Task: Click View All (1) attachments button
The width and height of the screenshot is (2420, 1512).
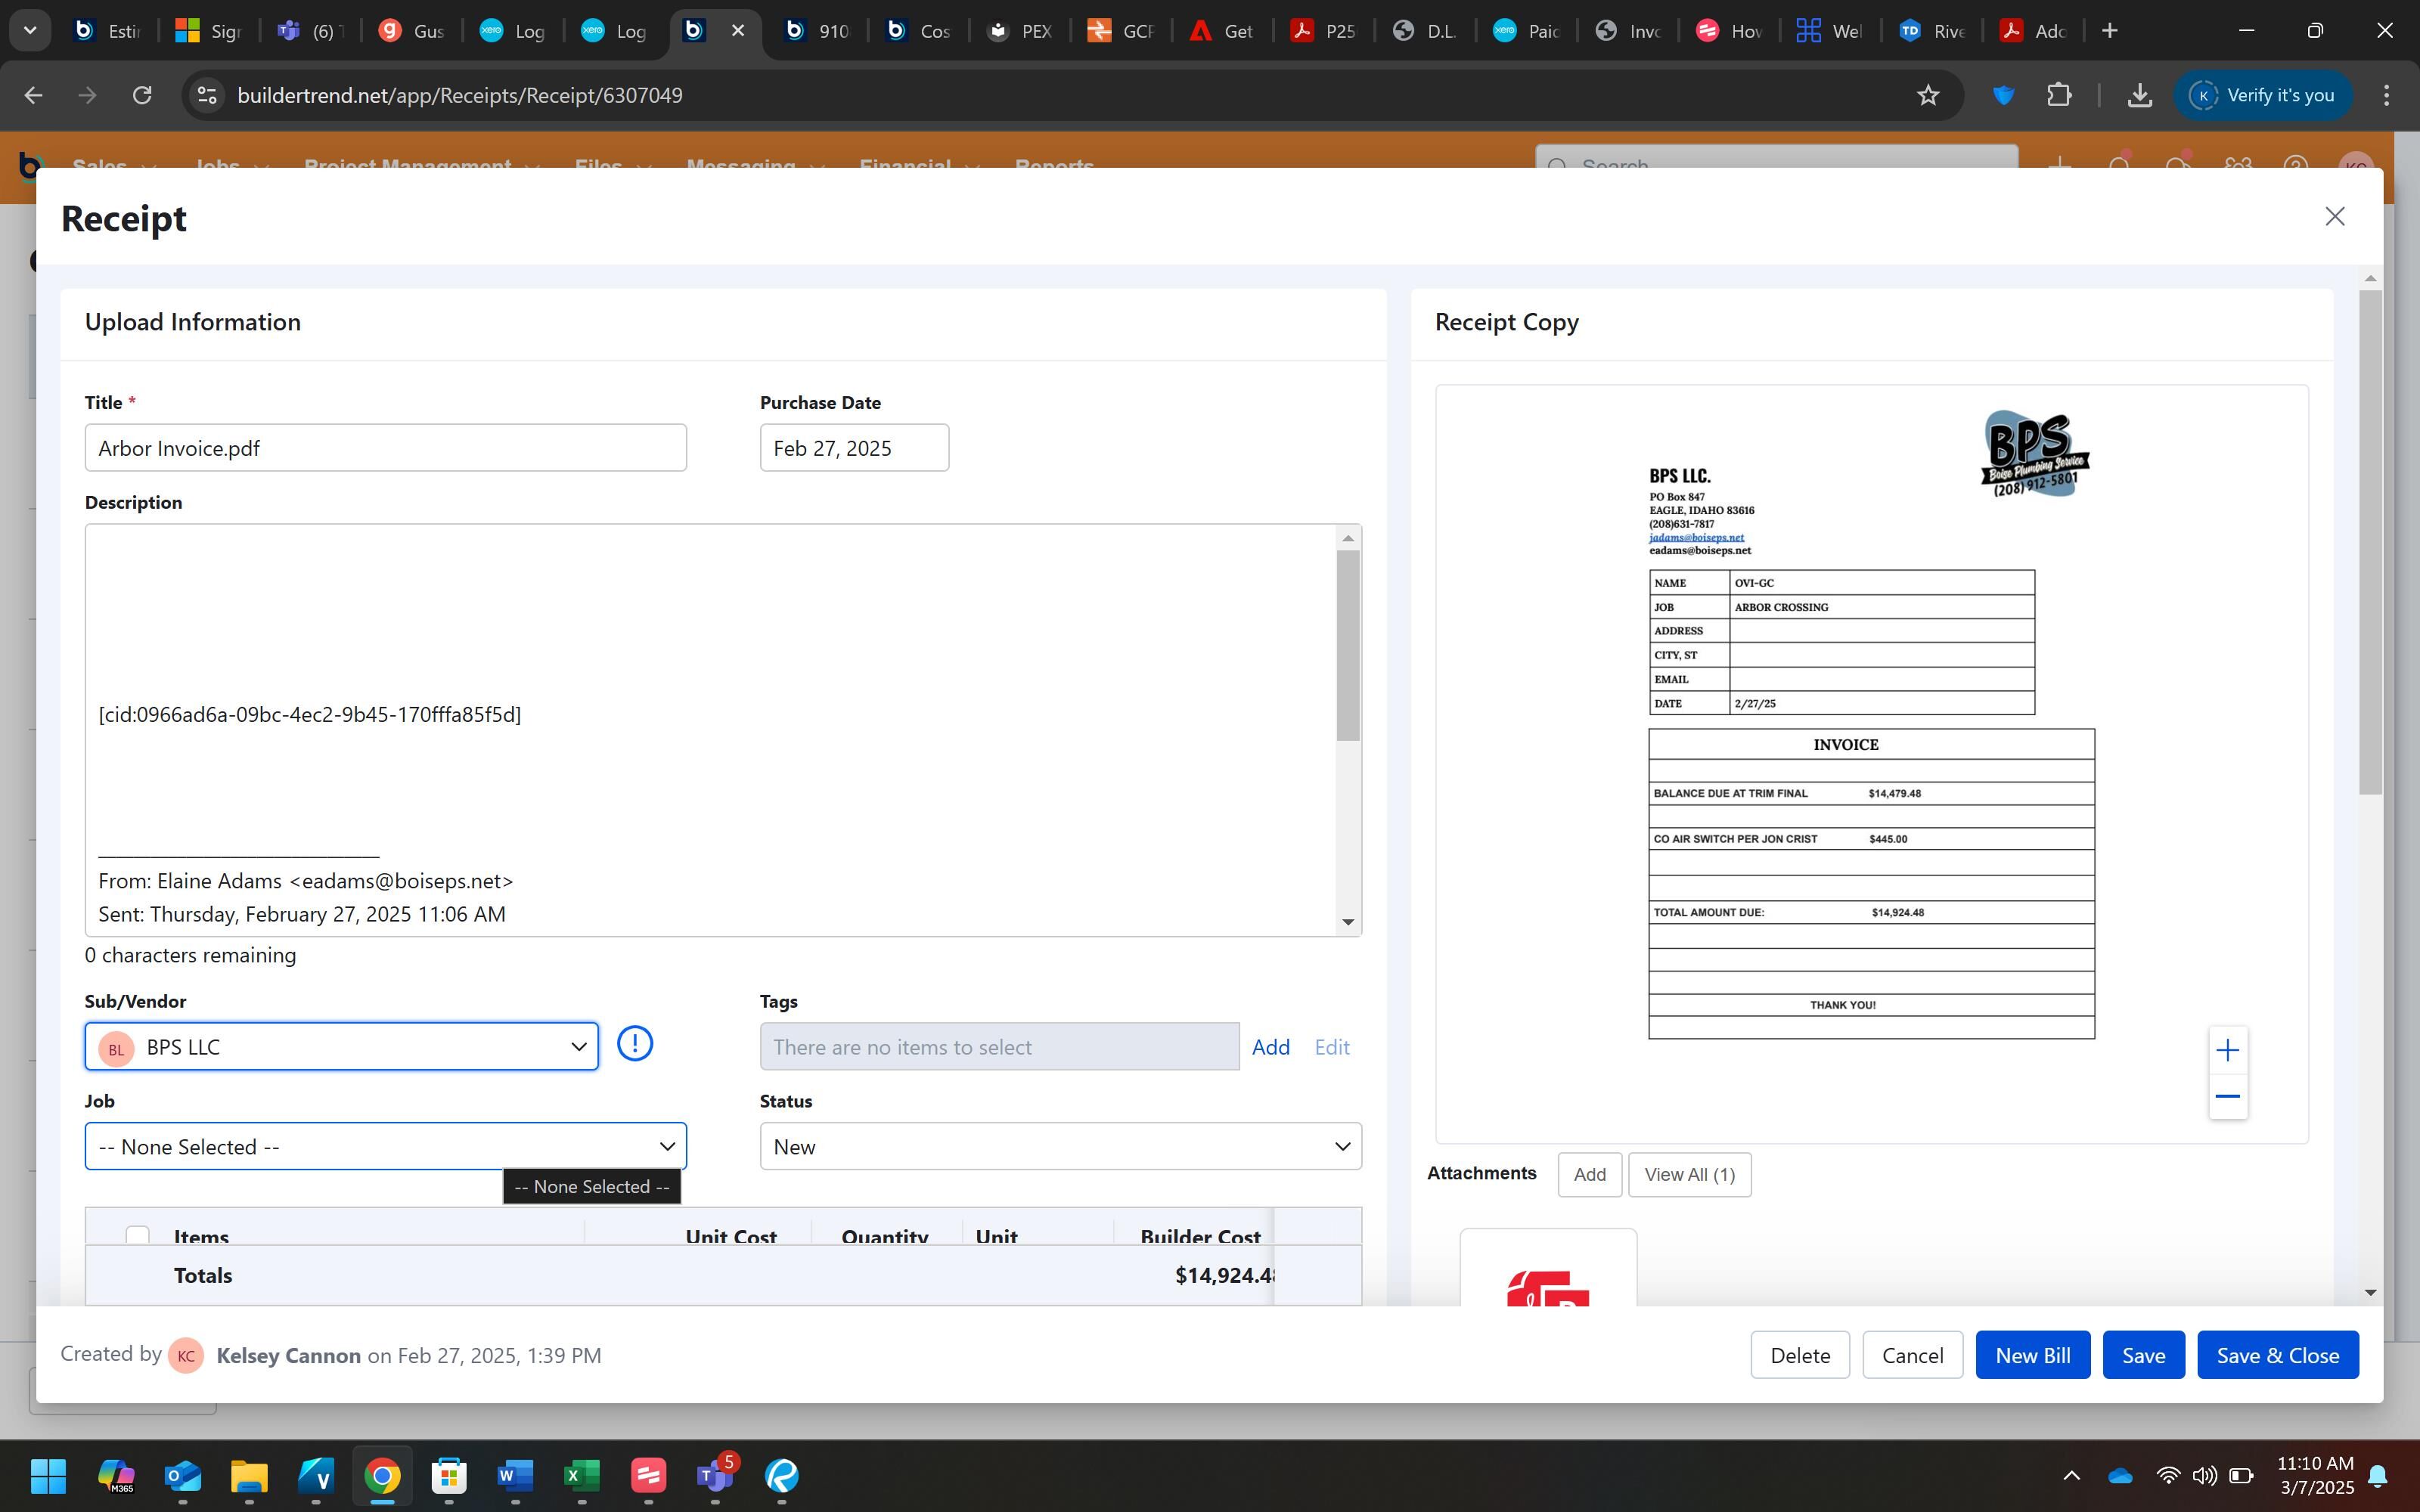Action: point(1689,1174)
